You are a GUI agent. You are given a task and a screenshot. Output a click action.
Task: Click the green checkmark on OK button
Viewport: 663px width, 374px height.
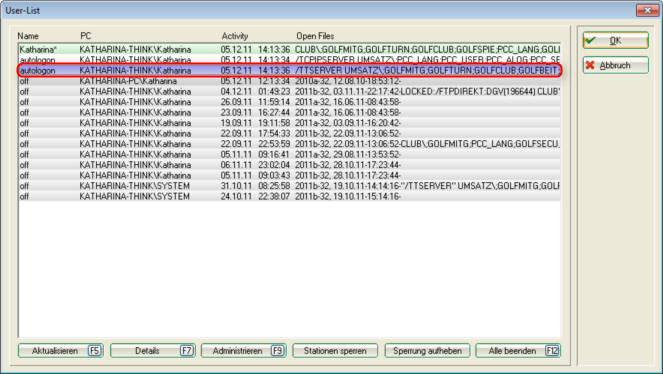click(x=590, y=41)
